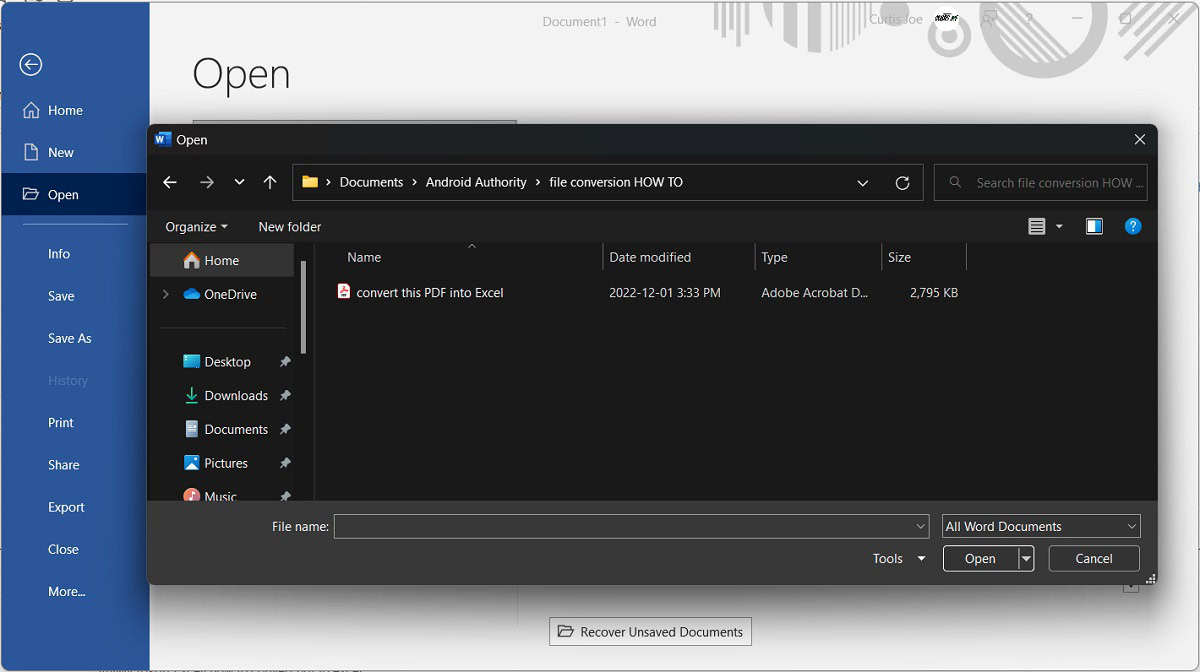Click the File name input field
Screen dimensions: 1200x672
(x=624, y=526)
